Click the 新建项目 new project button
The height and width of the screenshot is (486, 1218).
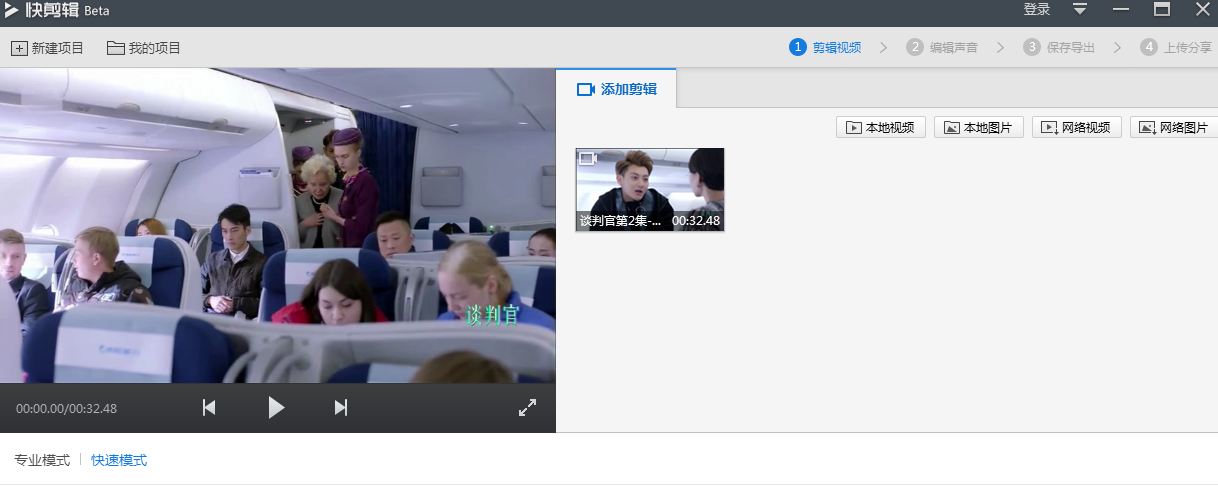coord(47,48)
